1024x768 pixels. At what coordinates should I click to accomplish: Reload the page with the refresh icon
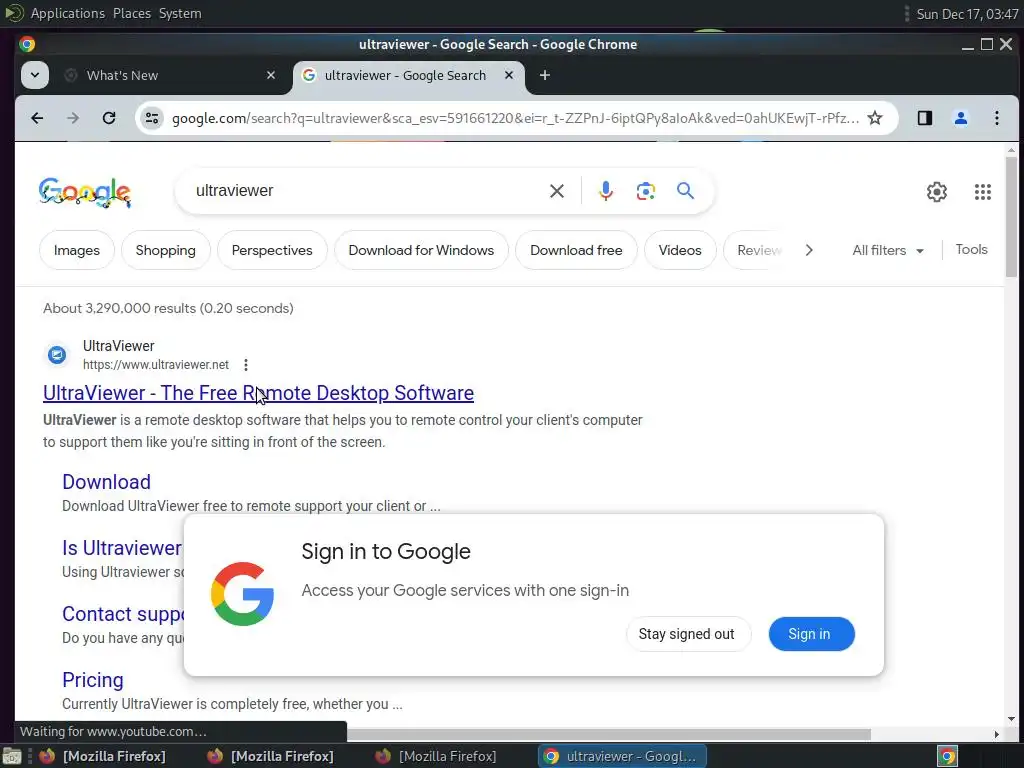(x=109, y=118)
